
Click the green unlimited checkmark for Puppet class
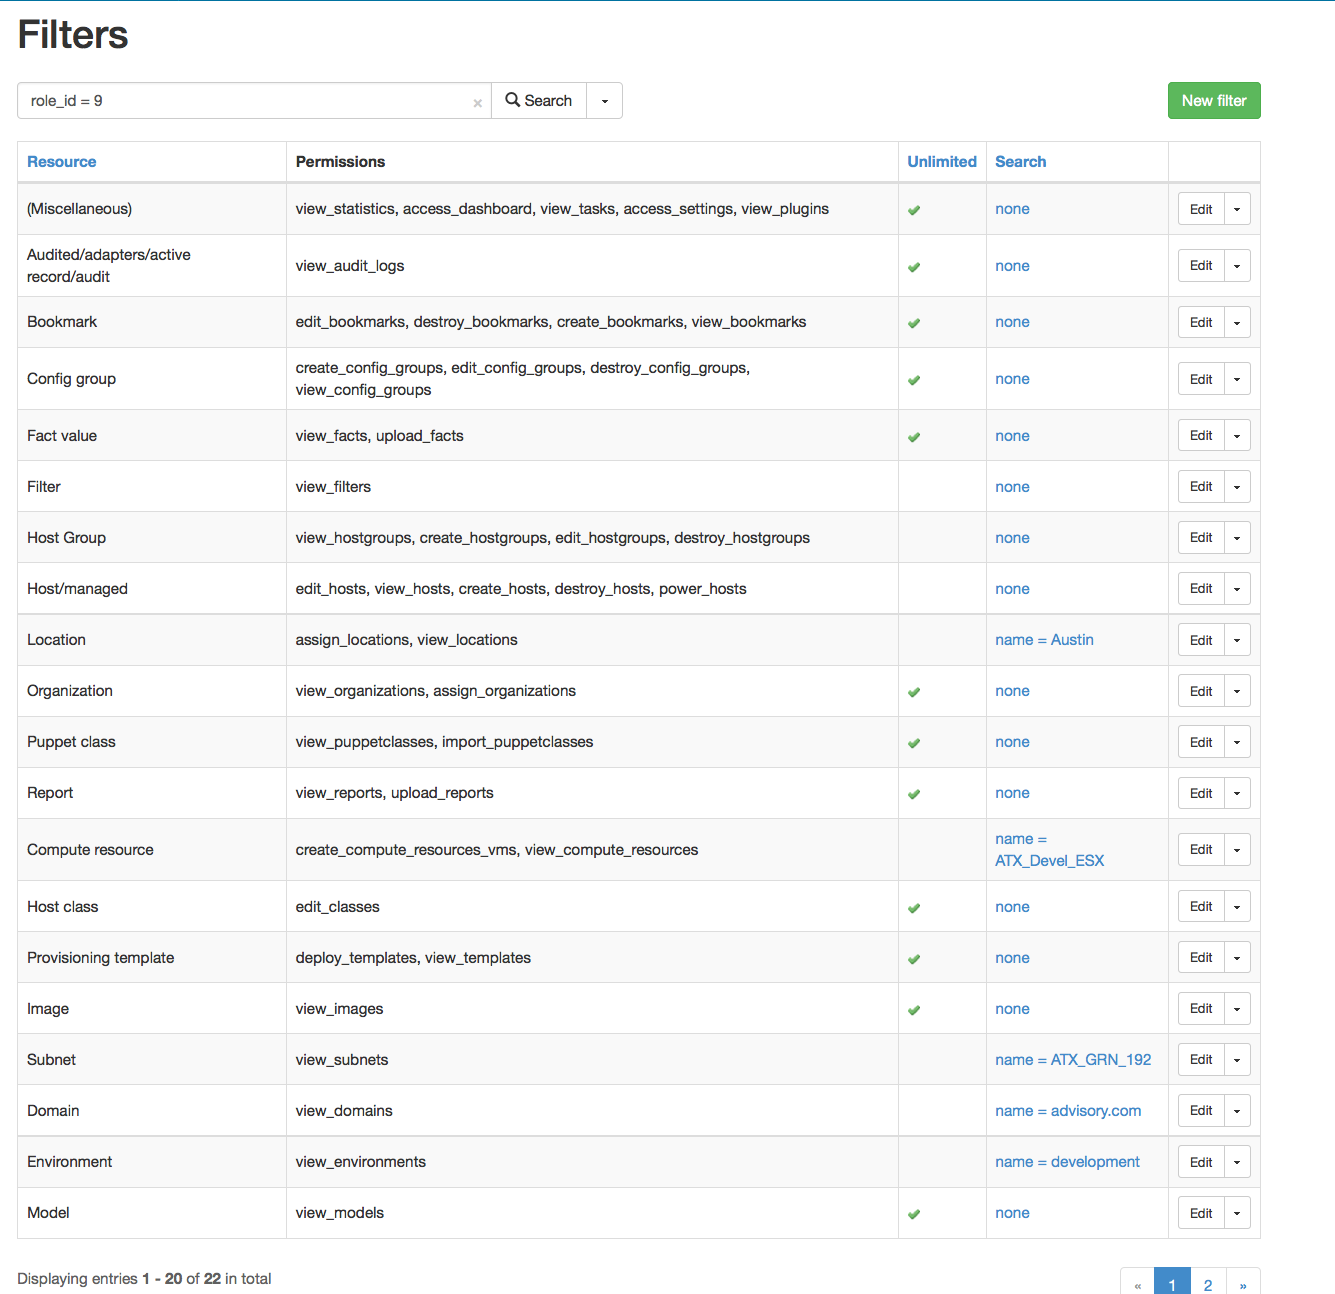(x=914, y=743)
